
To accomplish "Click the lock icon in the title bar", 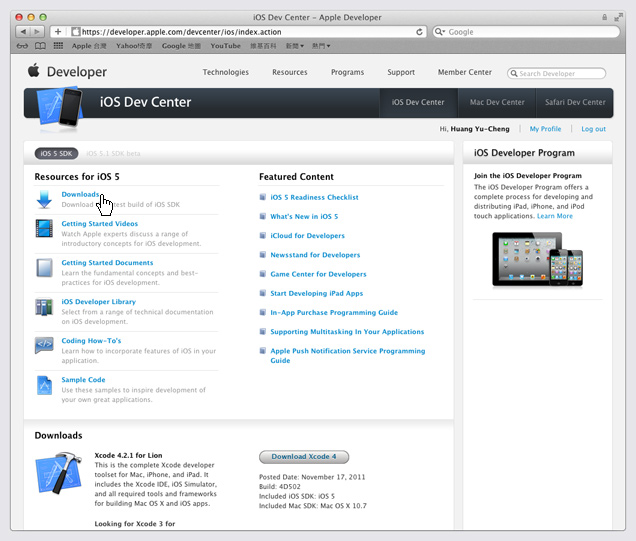I will [605, 17].
